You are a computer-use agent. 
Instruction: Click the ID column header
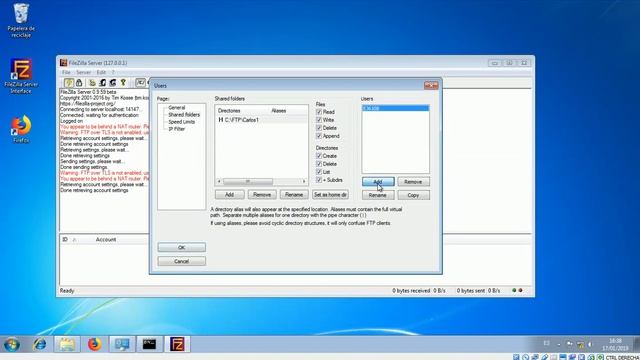pyautogui.click(x=65, y=240)
